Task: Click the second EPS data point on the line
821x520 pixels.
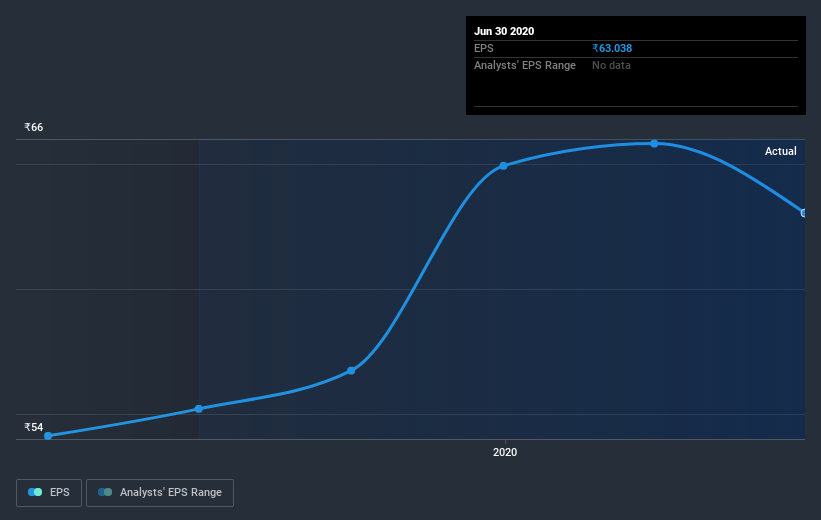Action: pos(199,409)
